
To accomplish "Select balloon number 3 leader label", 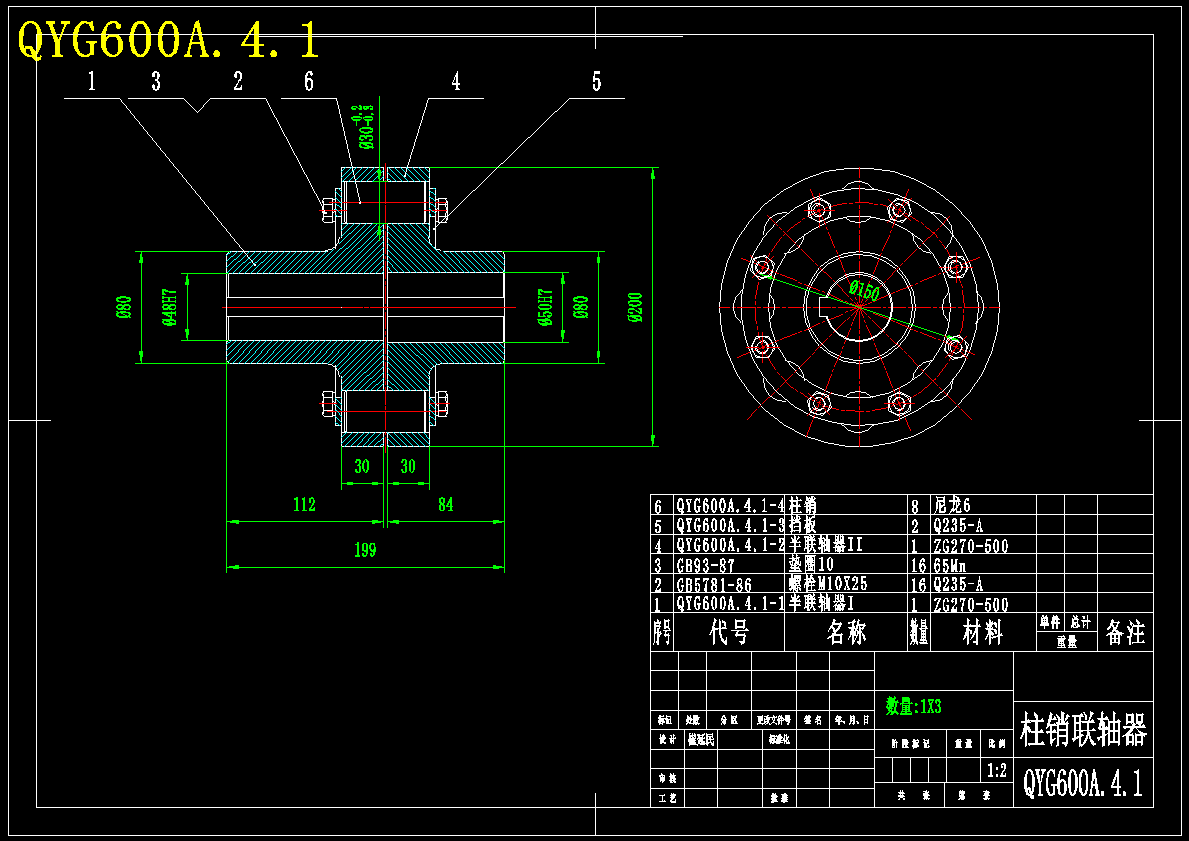I will pos(155,81).
